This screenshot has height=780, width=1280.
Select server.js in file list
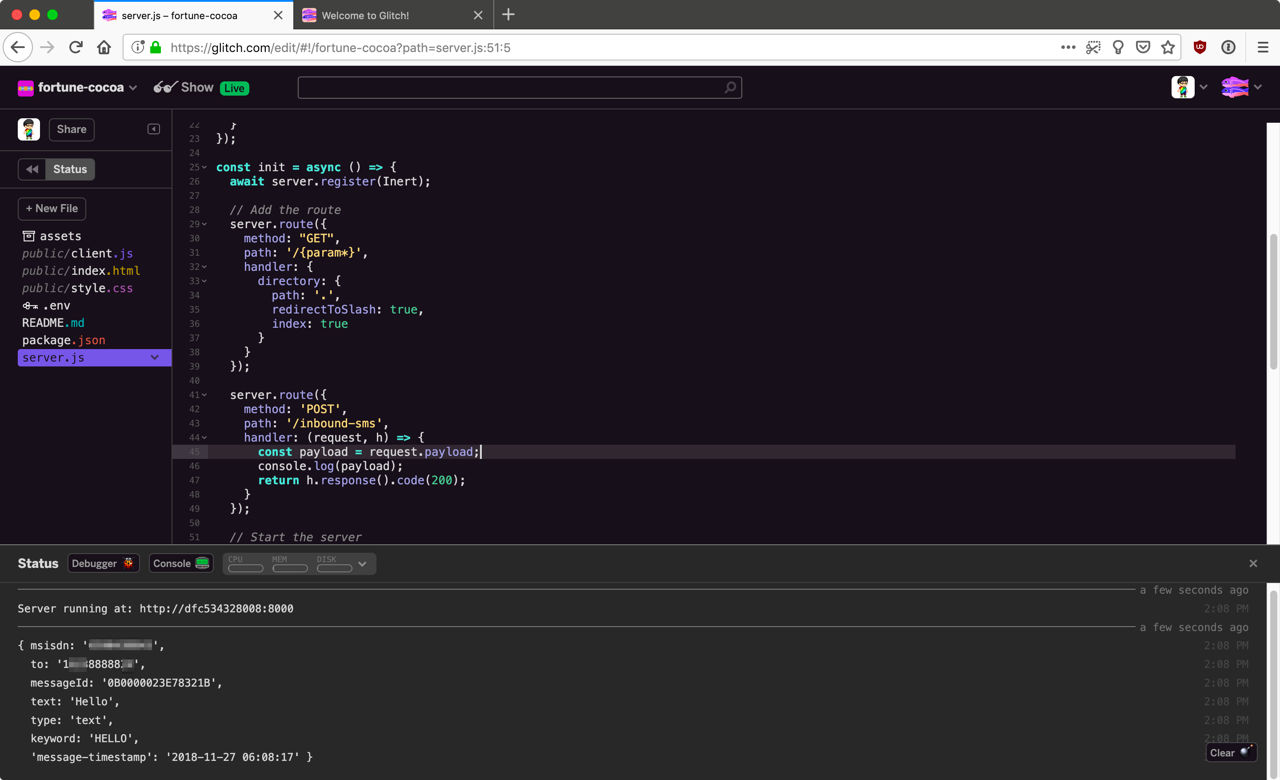coord(94,358)
